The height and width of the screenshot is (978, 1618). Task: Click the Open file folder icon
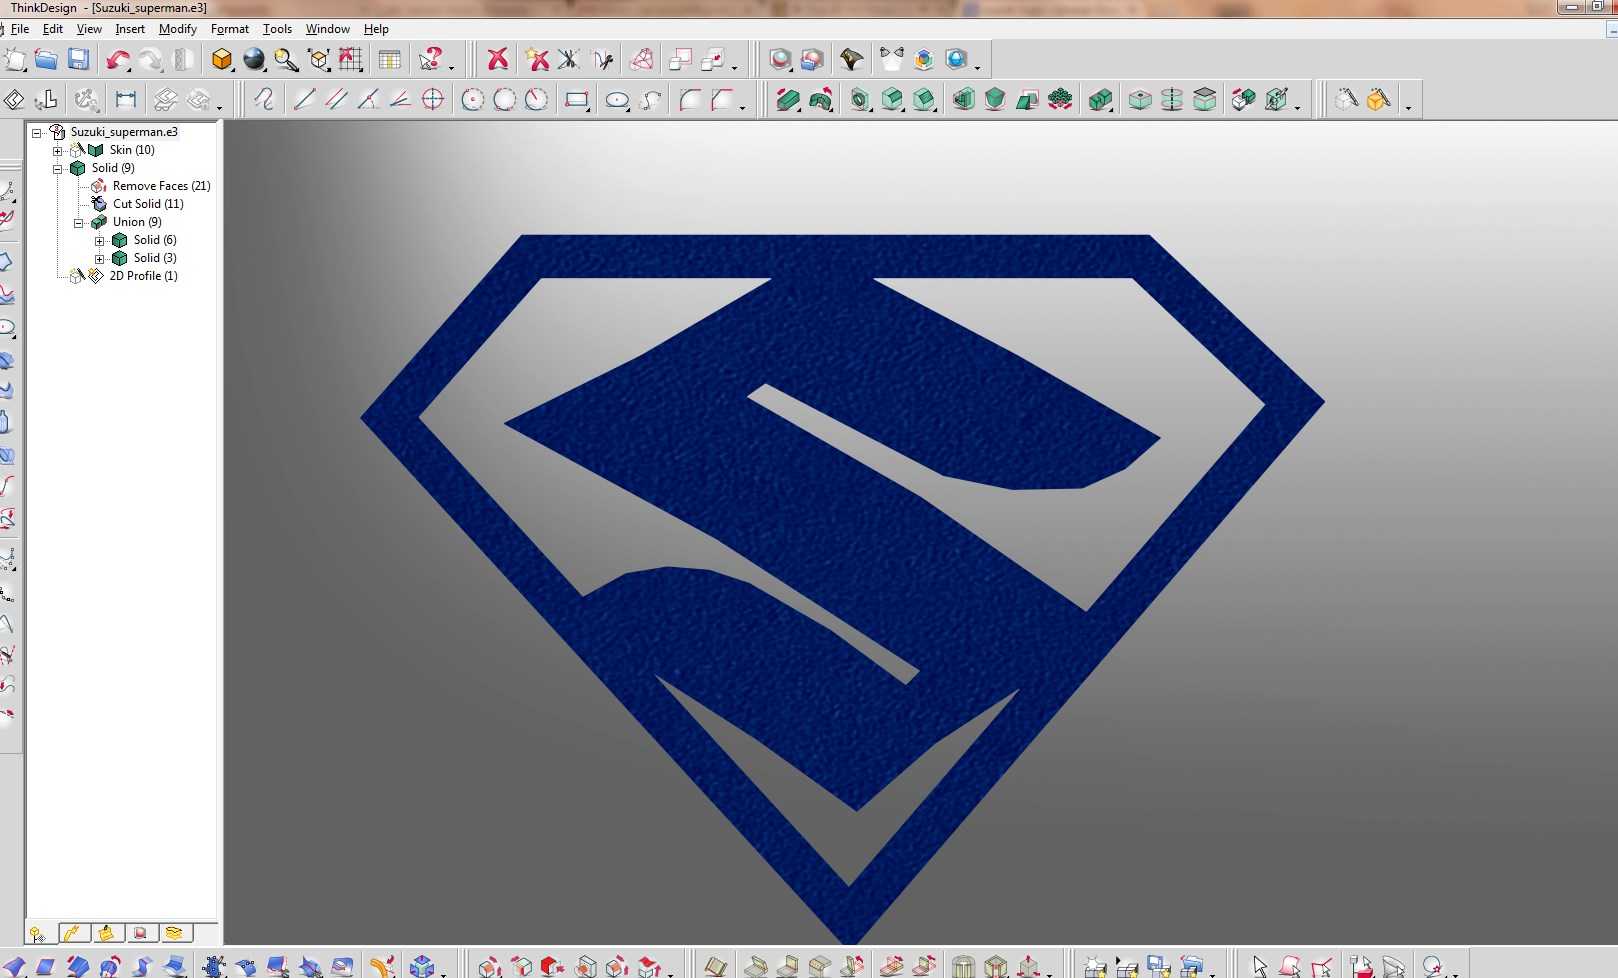pos(46,60)
